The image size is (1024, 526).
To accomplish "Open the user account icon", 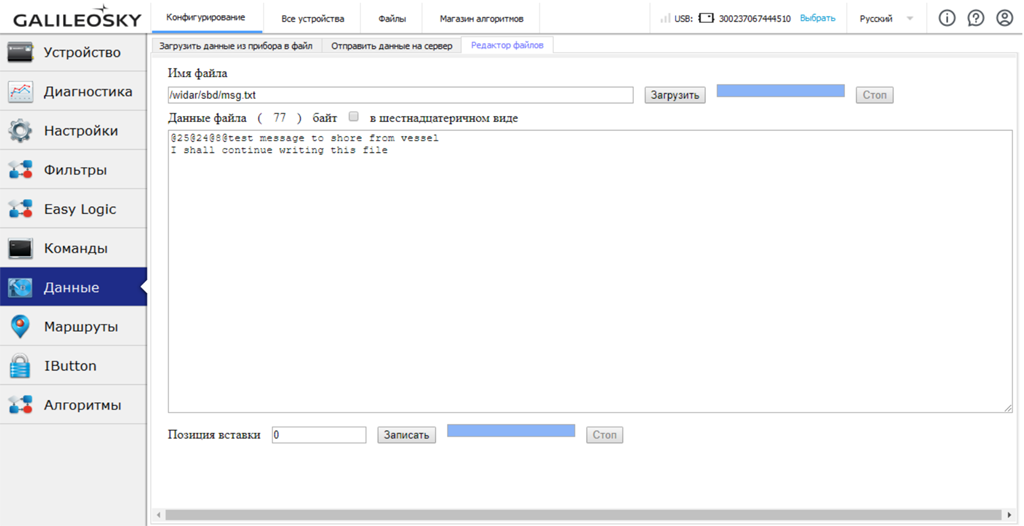I will pyautogui.click(x=1004, y=18).
